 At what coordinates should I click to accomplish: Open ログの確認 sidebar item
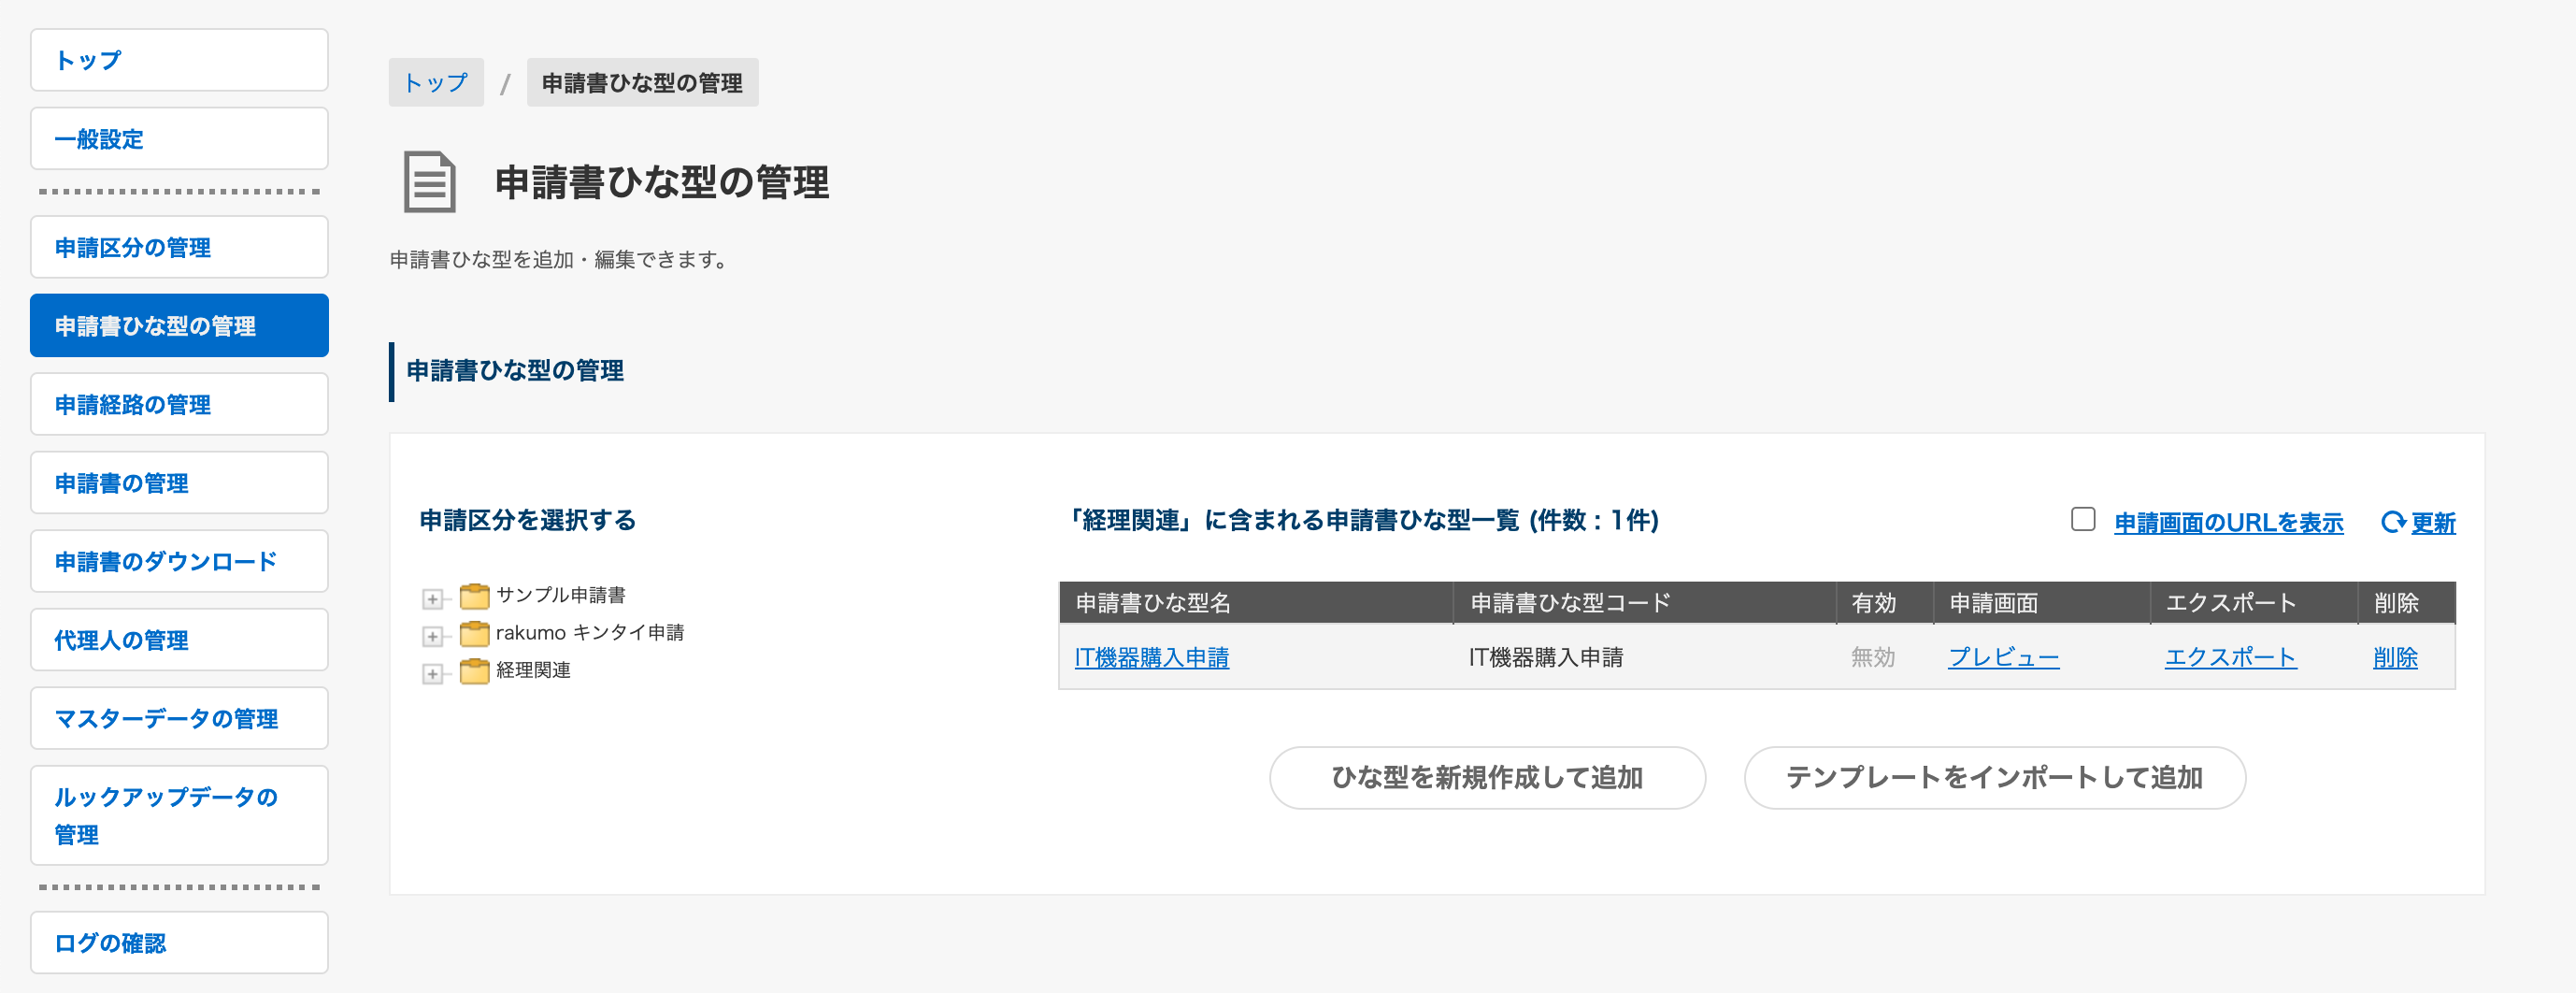coord(179,942)
